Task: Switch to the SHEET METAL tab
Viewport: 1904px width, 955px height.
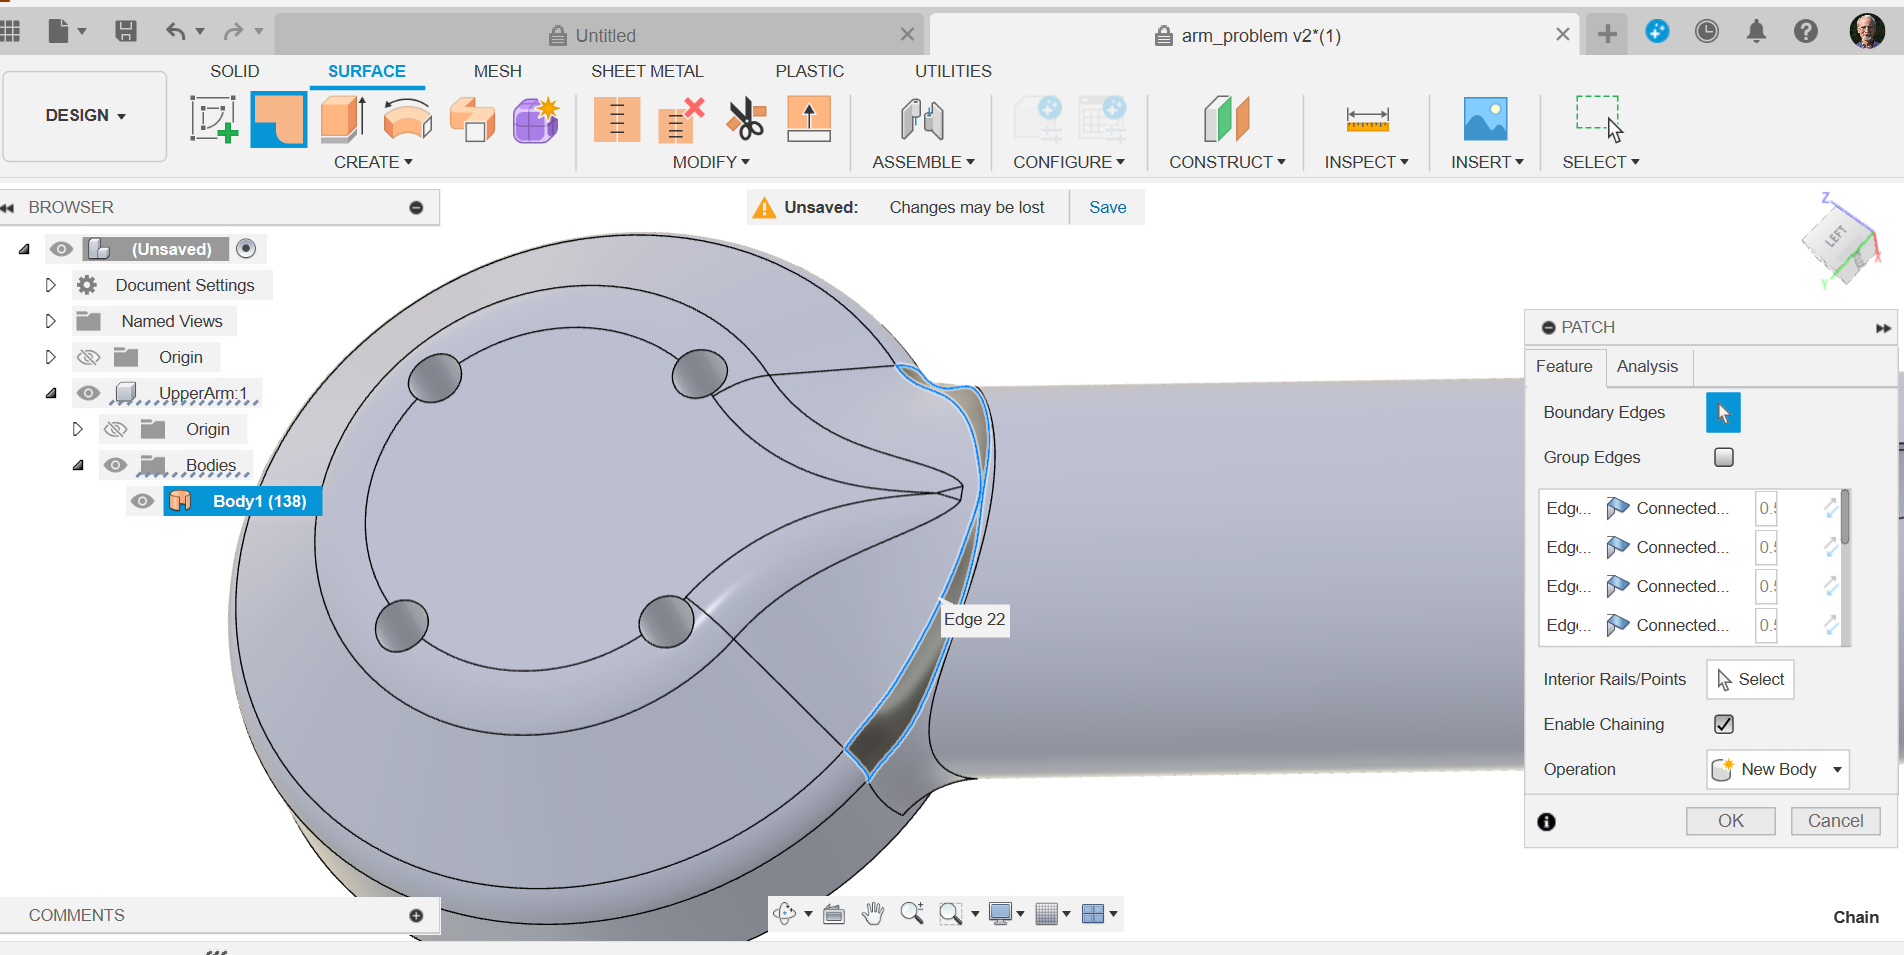Action: pos(647,71)
